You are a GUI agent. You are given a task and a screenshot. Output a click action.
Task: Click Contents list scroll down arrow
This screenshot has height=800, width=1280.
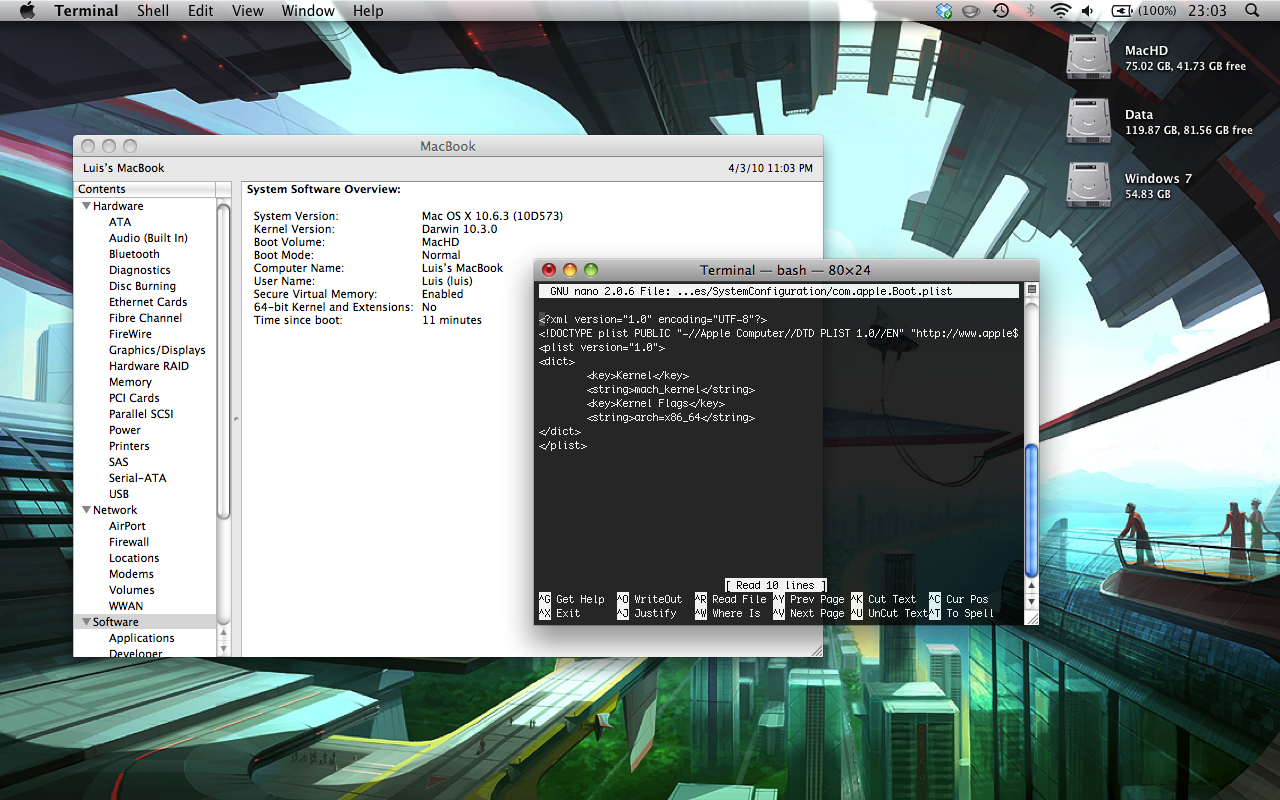point(224,650)
